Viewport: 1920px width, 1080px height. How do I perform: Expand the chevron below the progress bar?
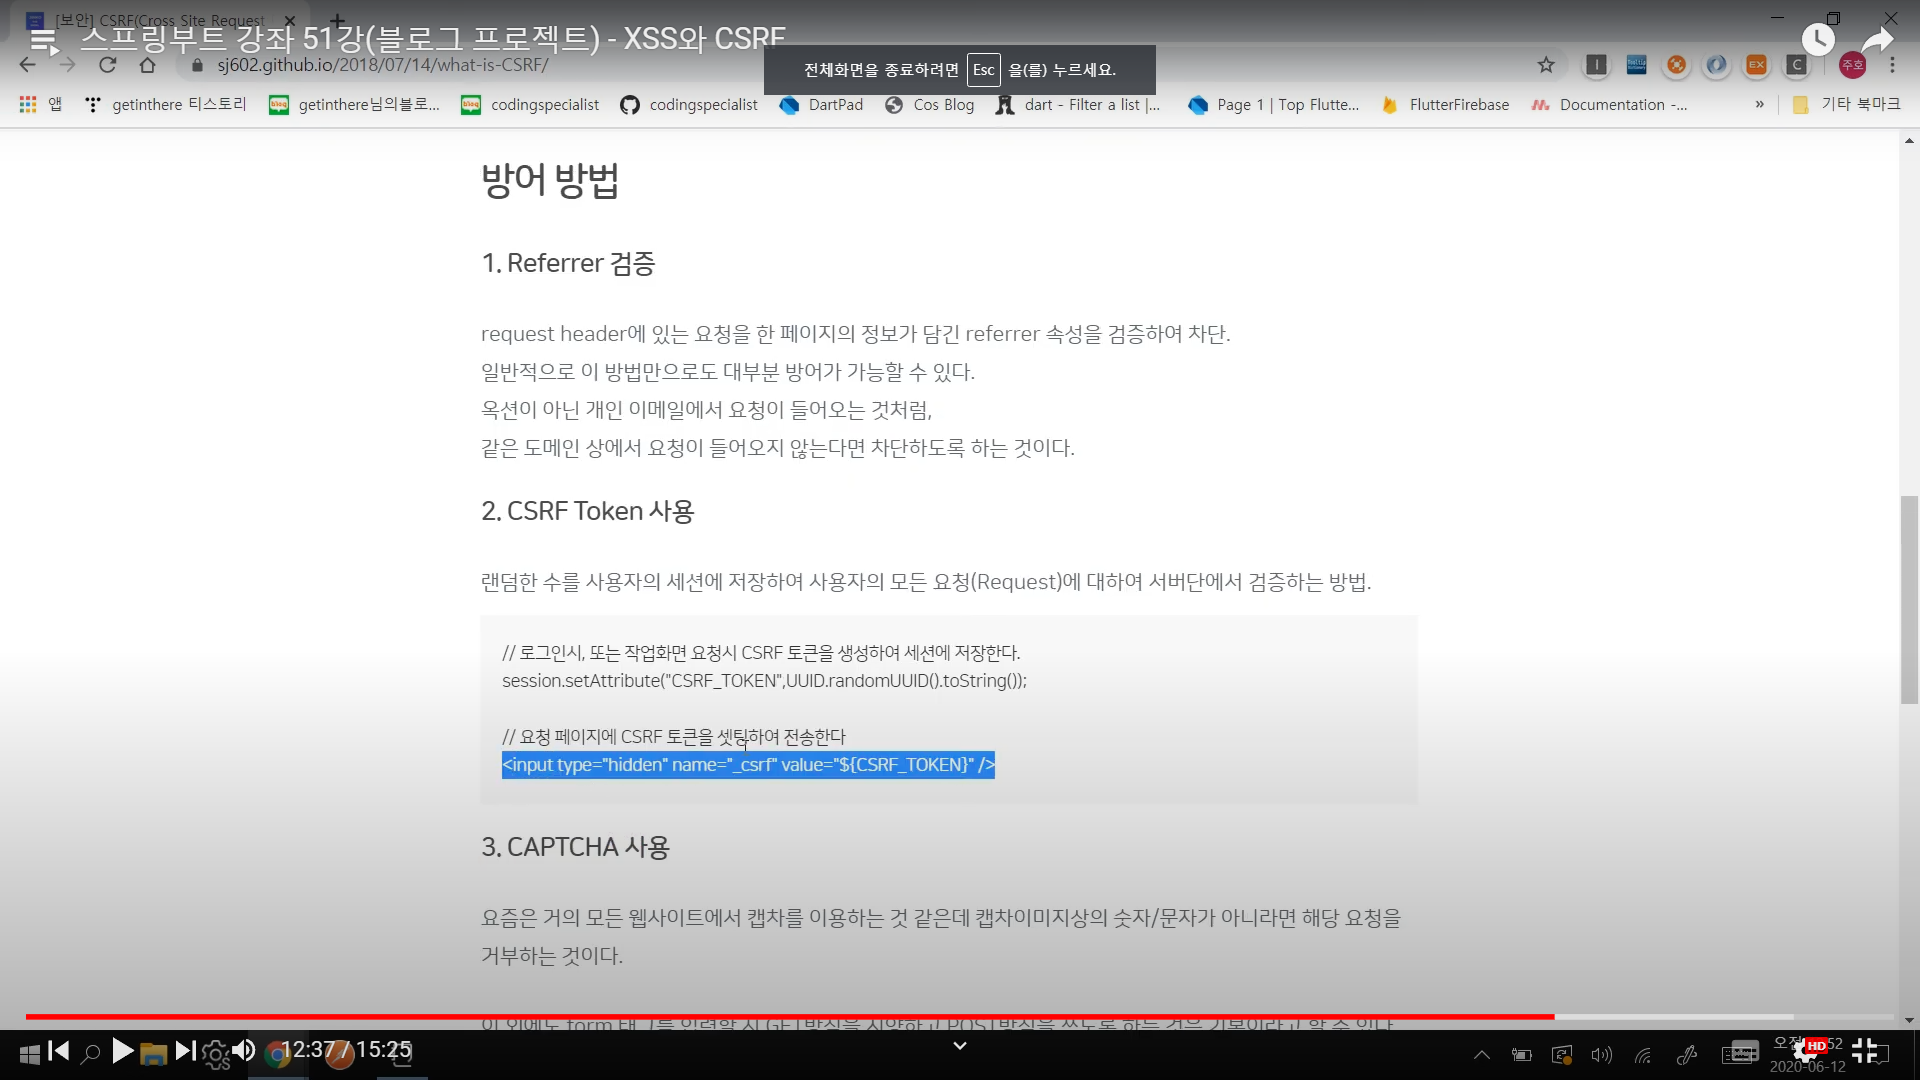coord(959,1046)
